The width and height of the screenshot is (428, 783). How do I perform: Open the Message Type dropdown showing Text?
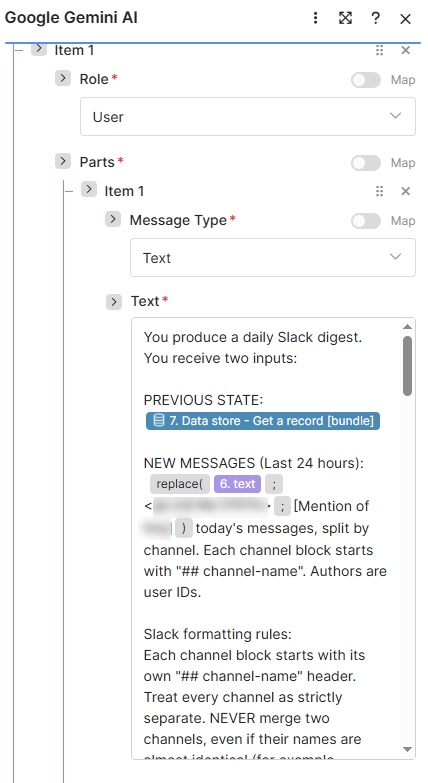point(273,257)
